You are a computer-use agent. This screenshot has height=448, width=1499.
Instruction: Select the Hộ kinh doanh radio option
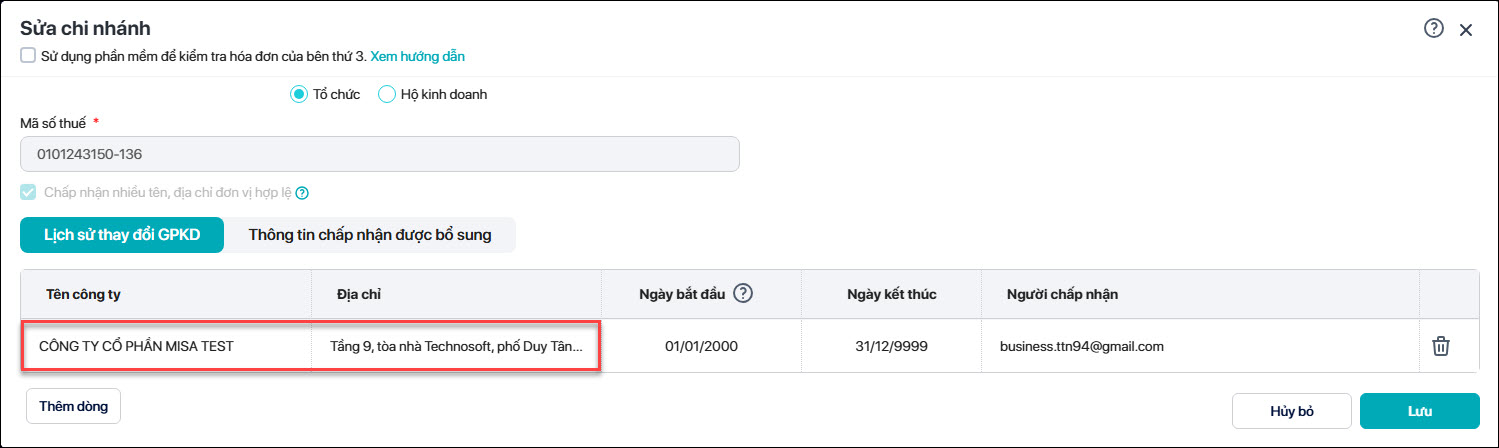(x=387, y=95)
